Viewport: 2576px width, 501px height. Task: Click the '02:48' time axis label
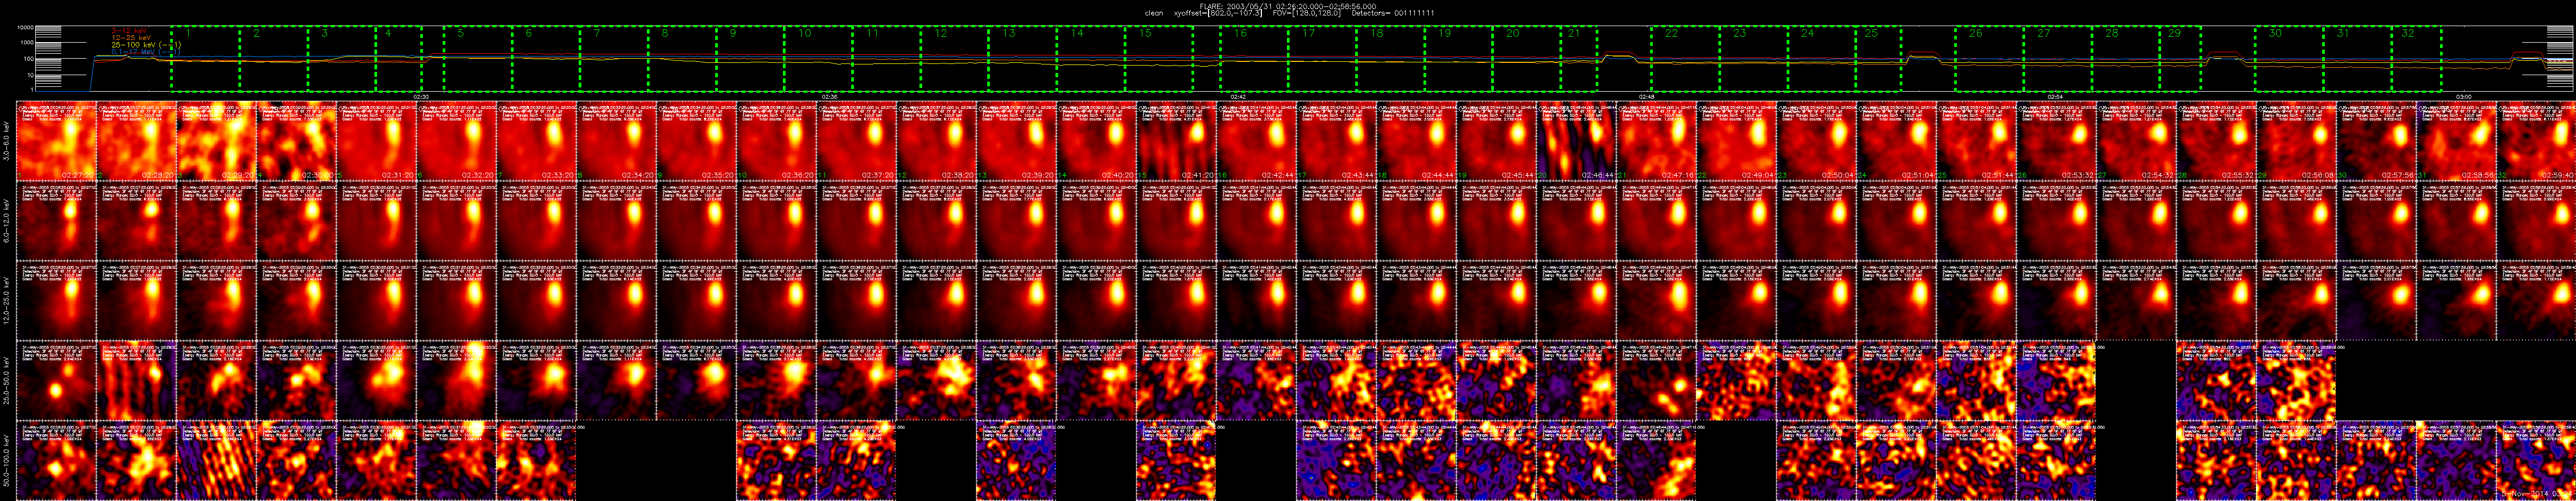1647,96
